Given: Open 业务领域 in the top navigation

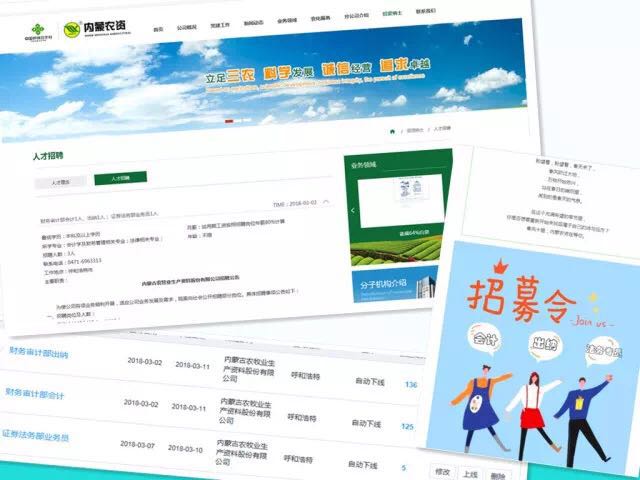Looking at the screenshot, I should pyautogui.click(x=287, y=21).
